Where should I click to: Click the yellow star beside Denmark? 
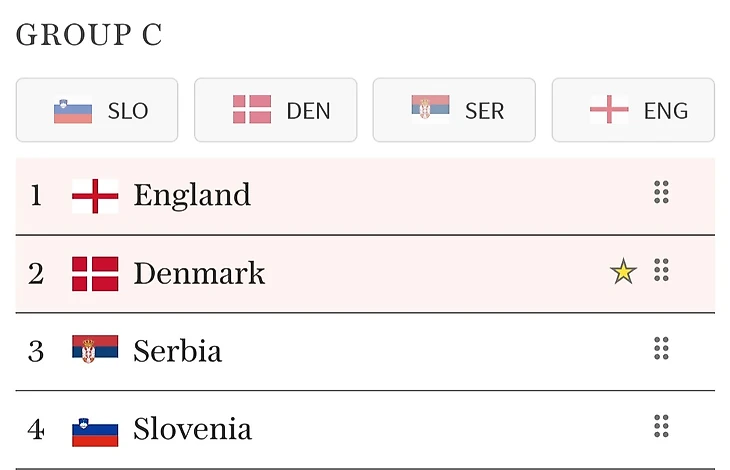[623, 272]
